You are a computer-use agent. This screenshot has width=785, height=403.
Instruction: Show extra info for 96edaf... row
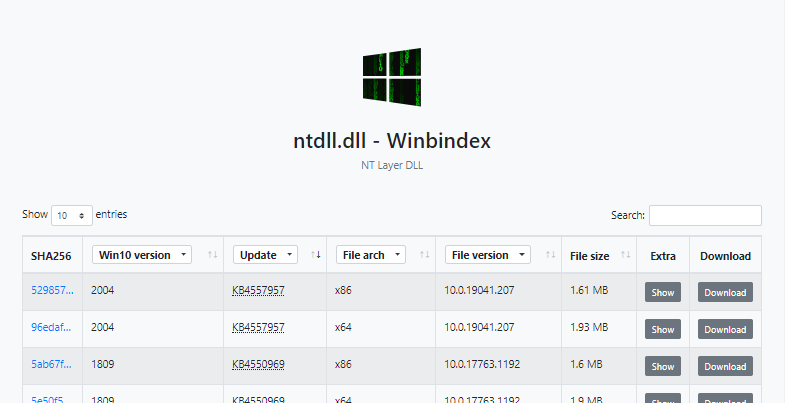pyautogui.click(x=663, y=329)
